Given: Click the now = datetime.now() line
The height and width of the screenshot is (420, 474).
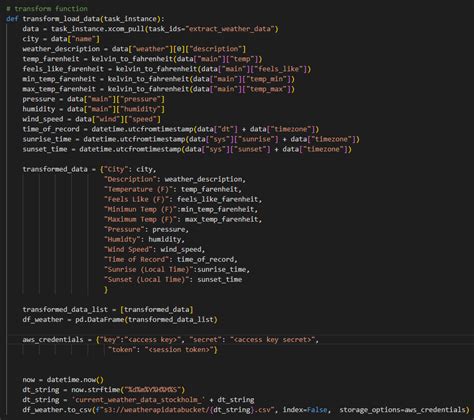Looking at the screenshot, I should pyautogui.click(x=63, y=380).
